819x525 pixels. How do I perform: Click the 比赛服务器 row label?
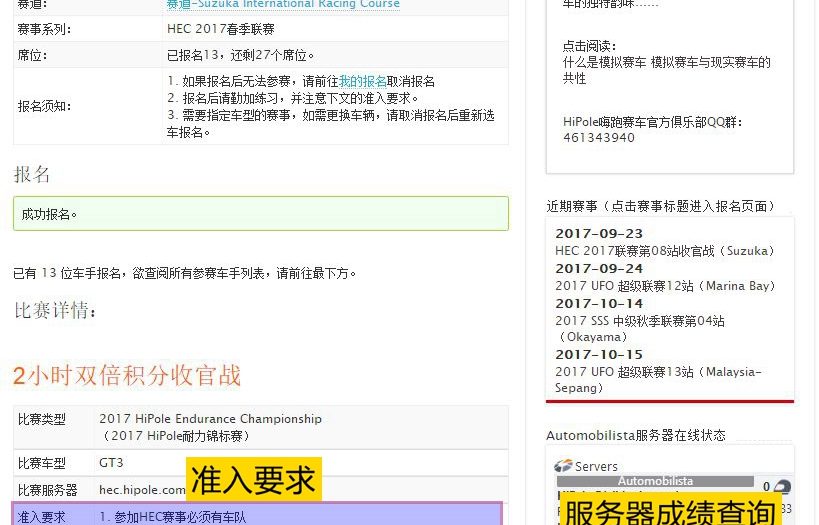(x=48, y=490)
